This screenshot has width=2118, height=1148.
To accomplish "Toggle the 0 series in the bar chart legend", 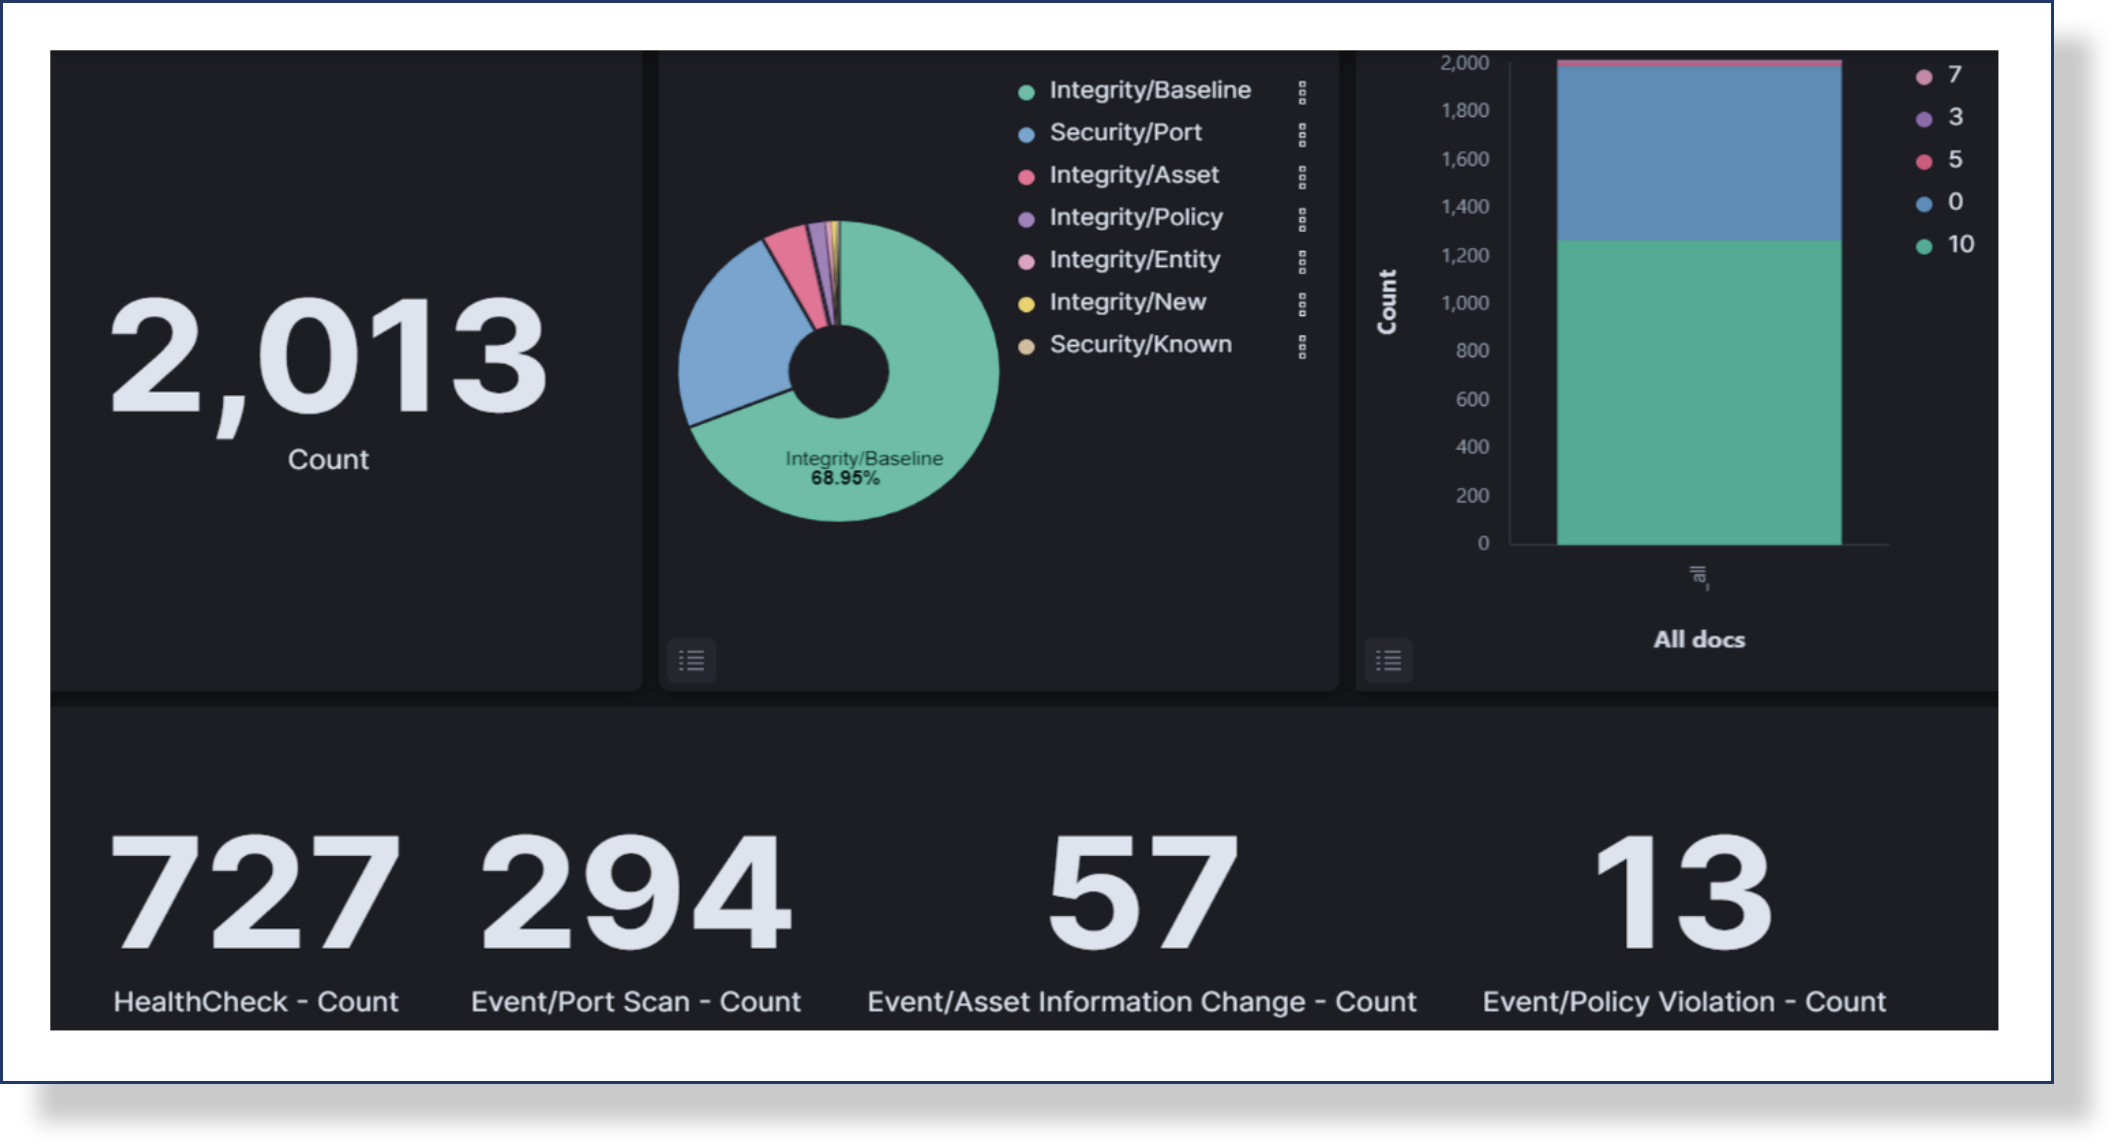I will (x=1955, y=201).
